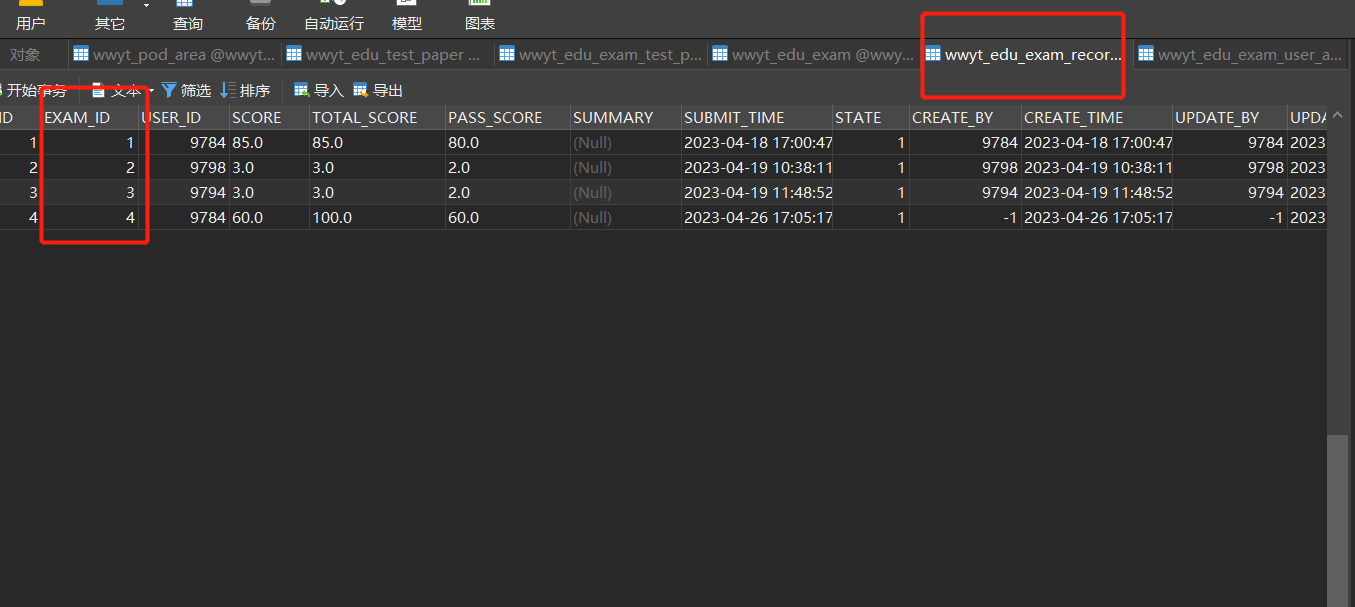Viewport: 1355px width, 607px height.
Task: Click the STATE column header
Action: 871,118
